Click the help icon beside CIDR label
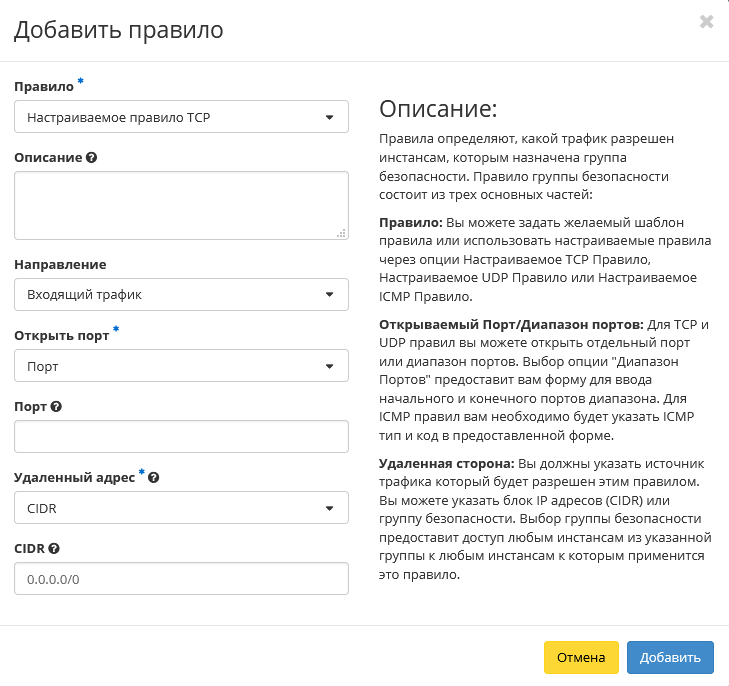 pyautogui.click(x=54, y=549)
